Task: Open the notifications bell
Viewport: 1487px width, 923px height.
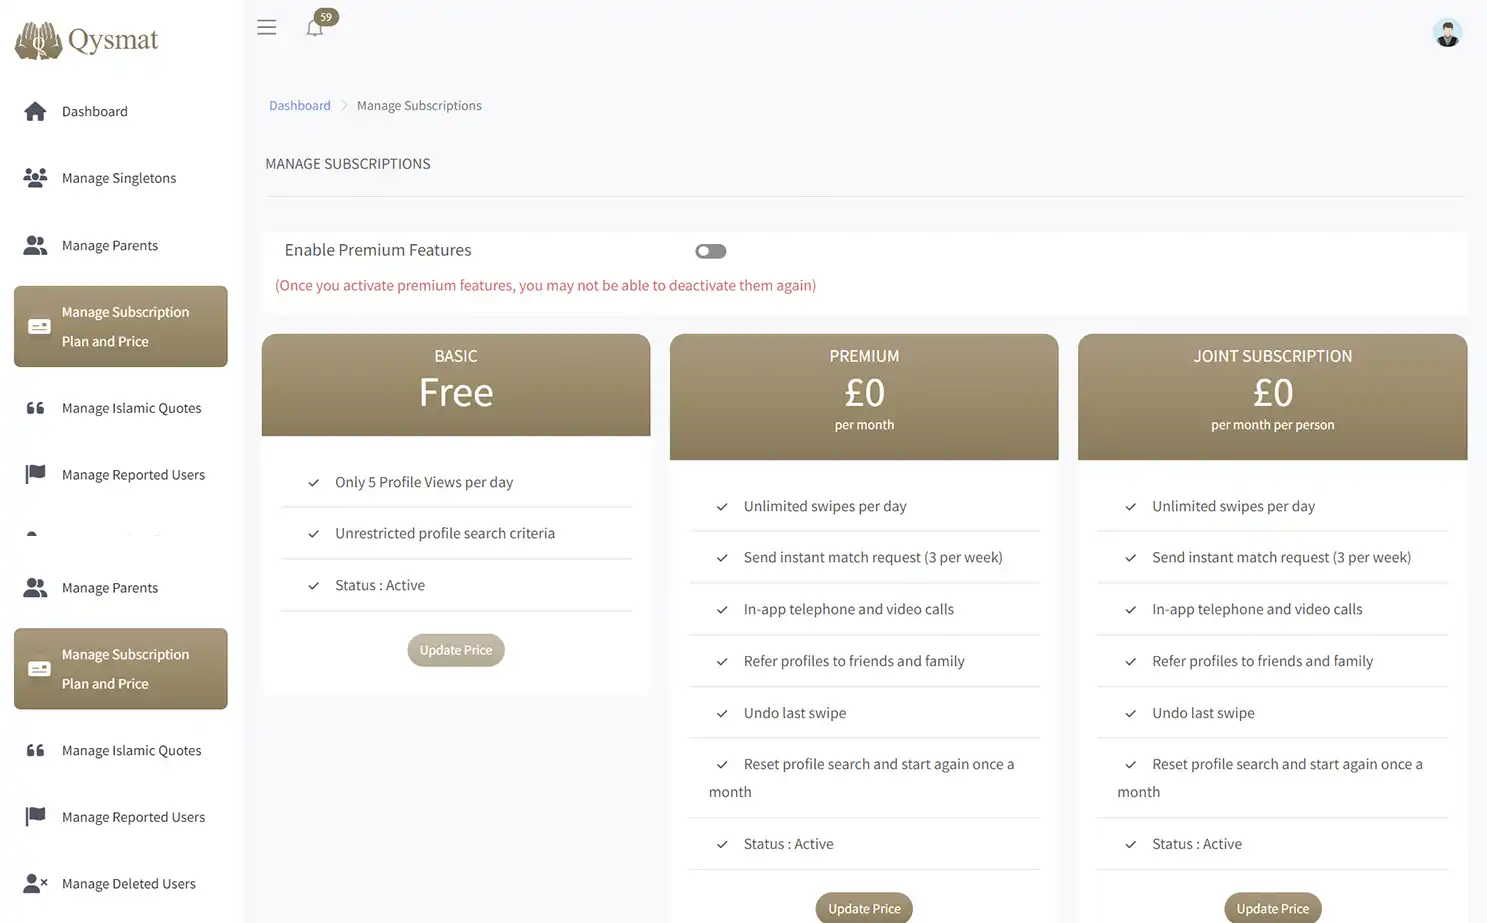Action: coord(314,28)
